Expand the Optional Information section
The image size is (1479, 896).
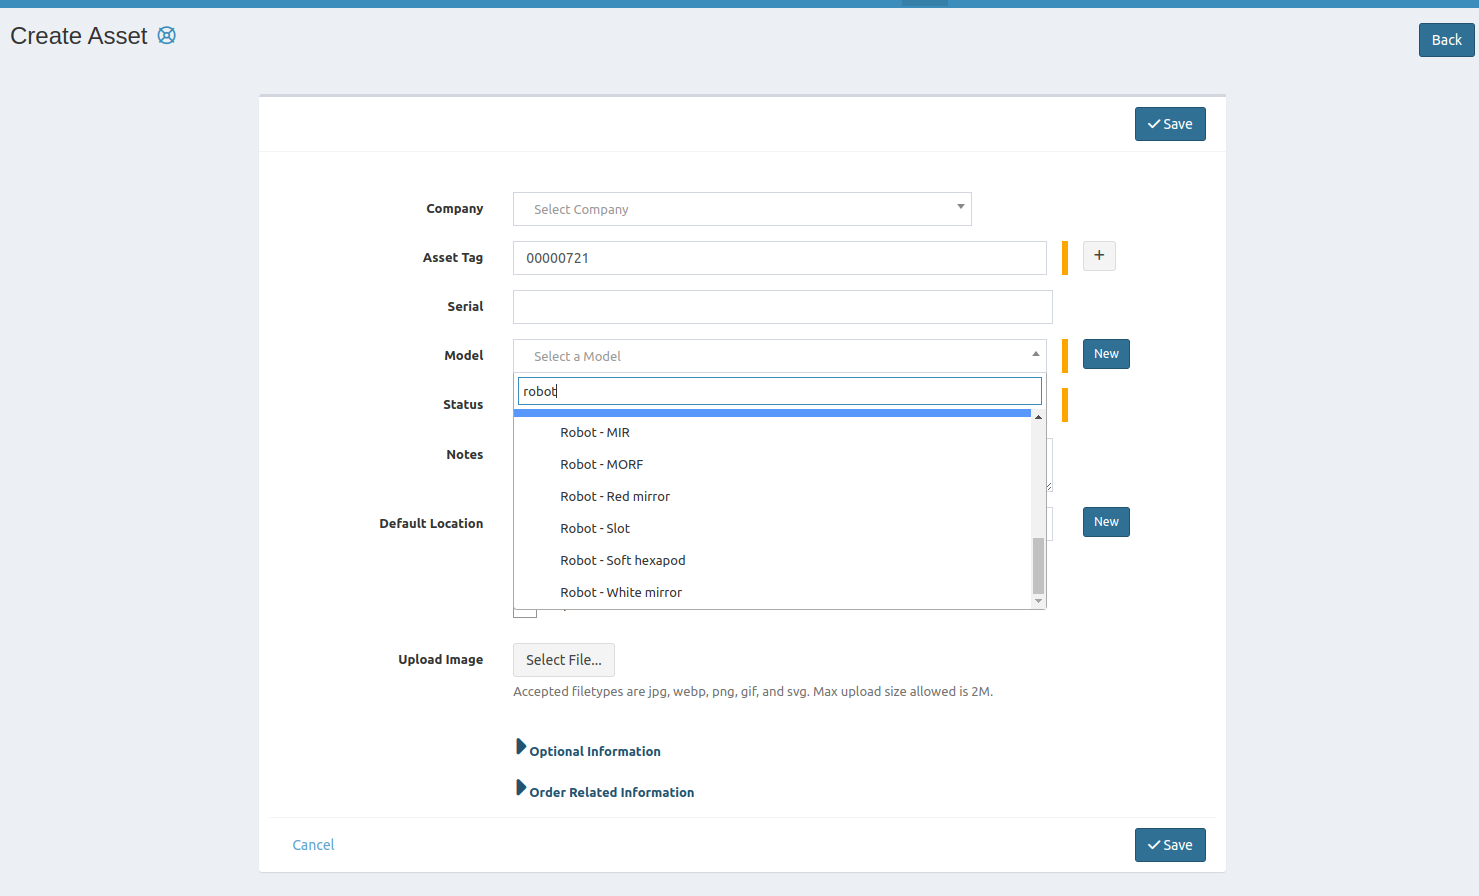(594, 751)
